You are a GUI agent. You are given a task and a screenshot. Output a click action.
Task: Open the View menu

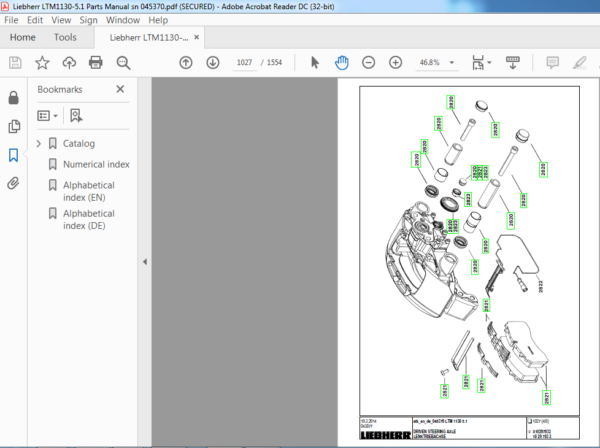61,20
